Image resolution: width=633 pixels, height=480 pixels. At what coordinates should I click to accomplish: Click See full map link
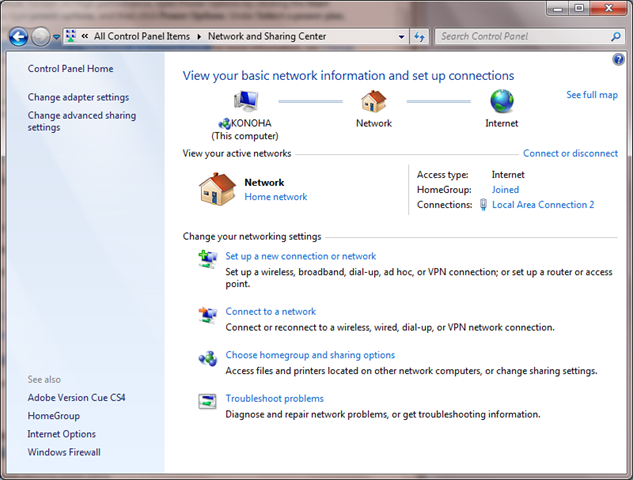pos(592,95)
